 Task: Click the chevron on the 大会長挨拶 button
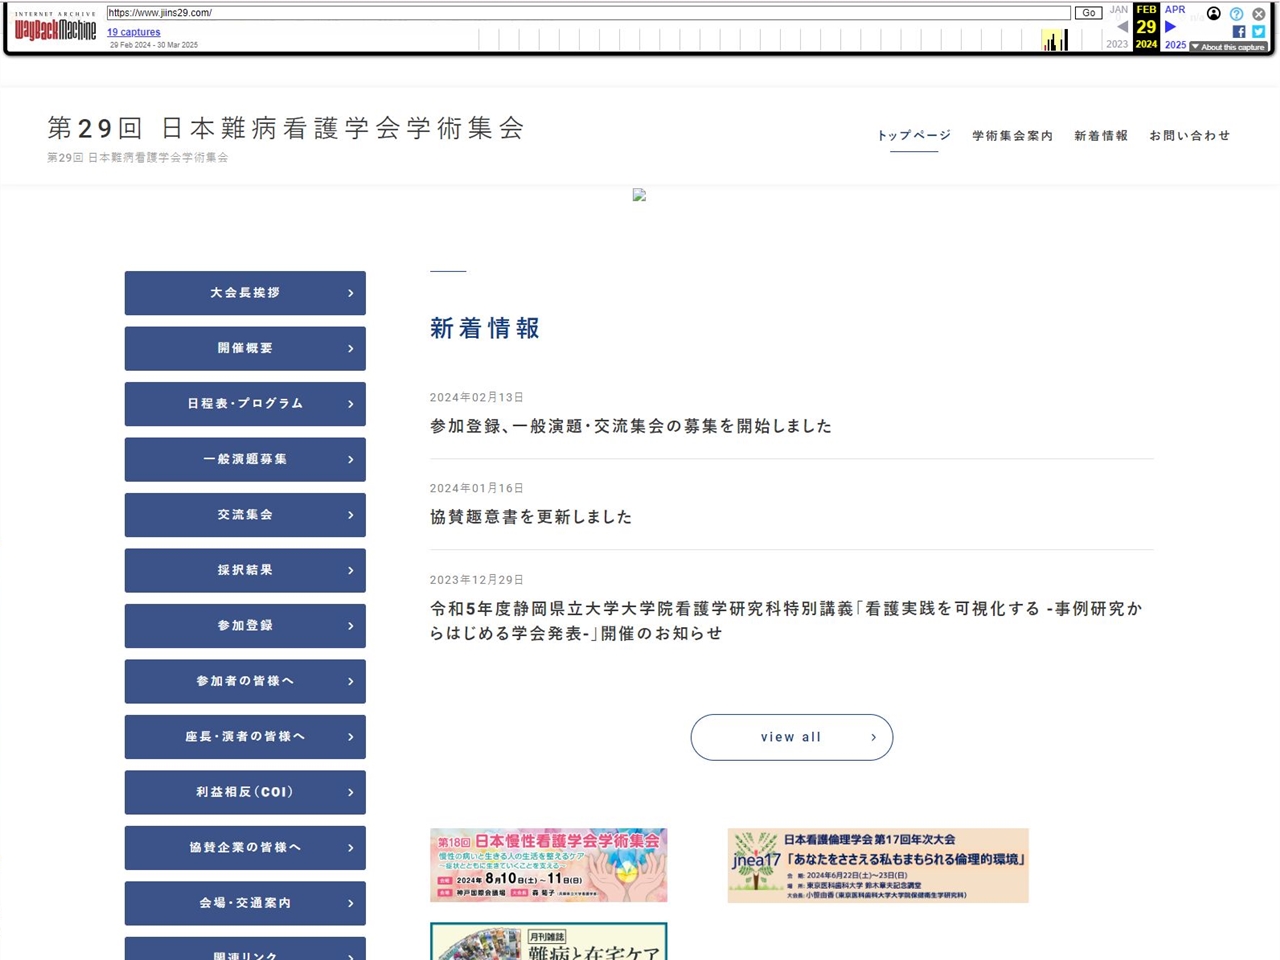(350, 293)
